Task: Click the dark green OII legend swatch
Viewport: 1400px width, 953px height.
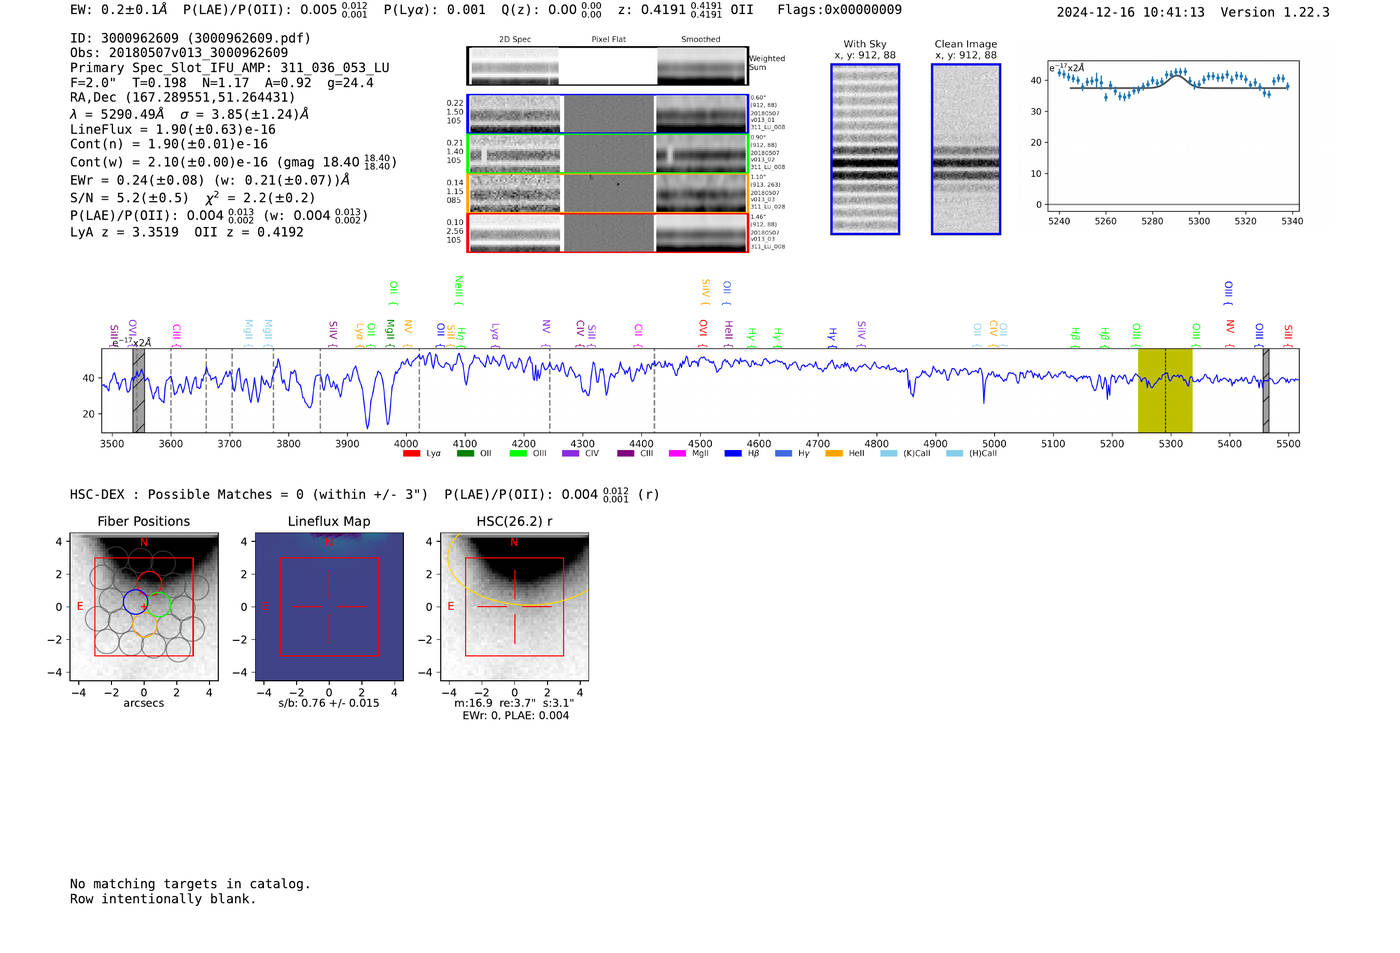Action: 465,454
